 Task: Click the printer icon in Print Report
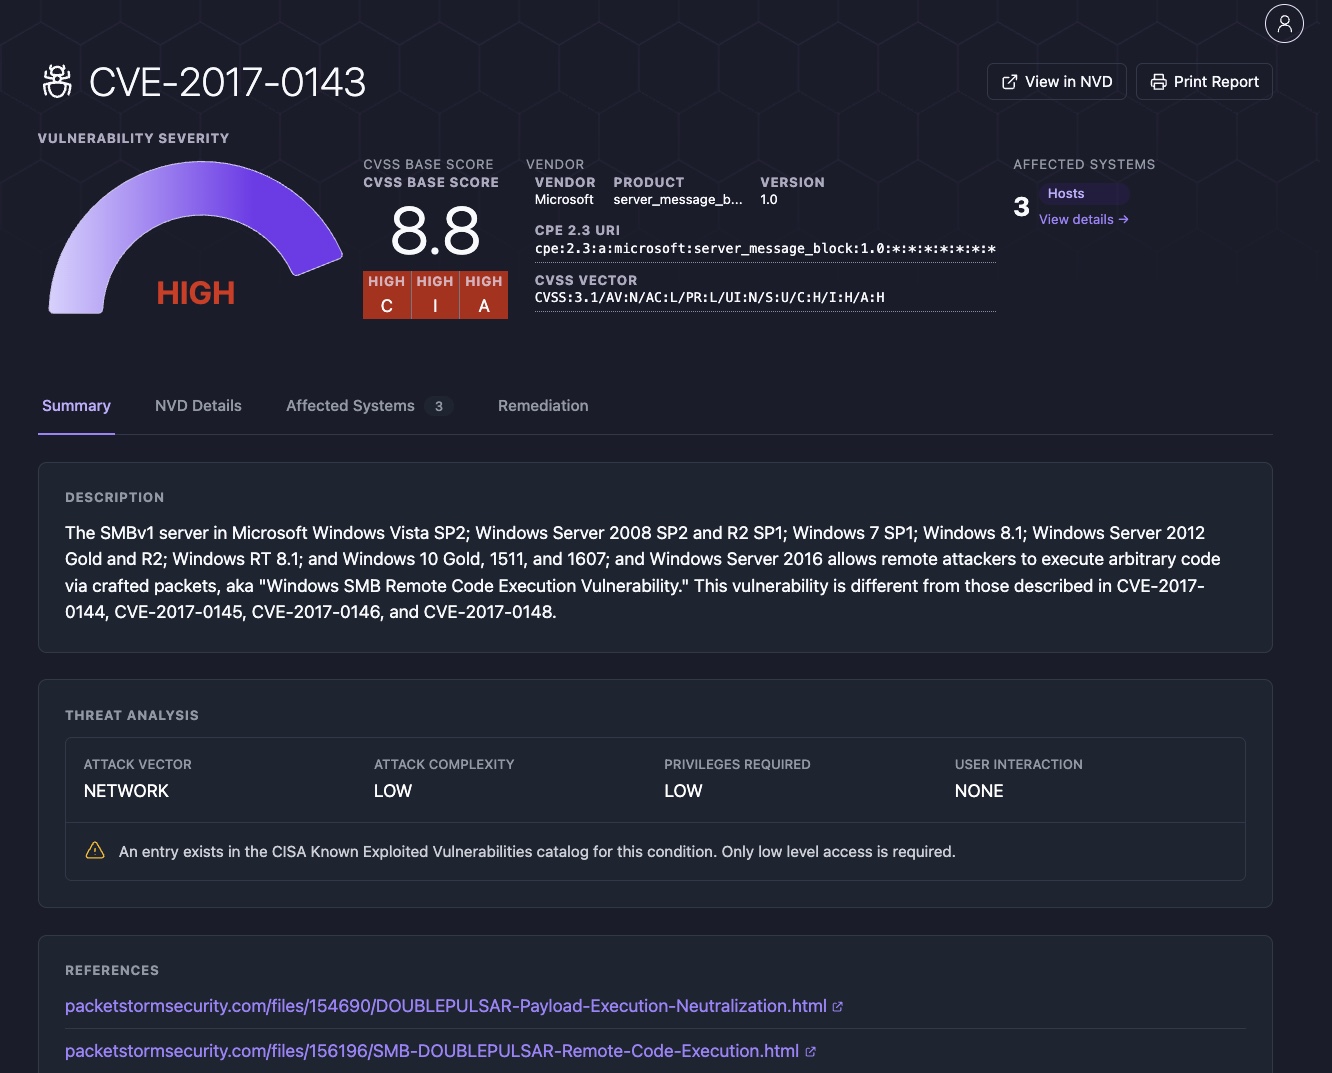tap(1158, 81)
